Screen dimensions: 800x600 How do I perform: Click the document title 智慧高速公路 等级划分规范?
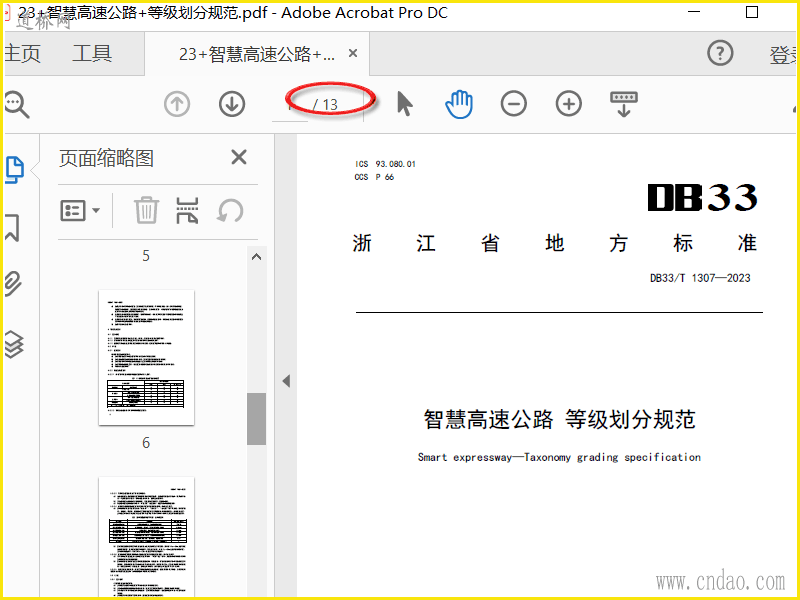pyautogui.click(x=560, y=419)
